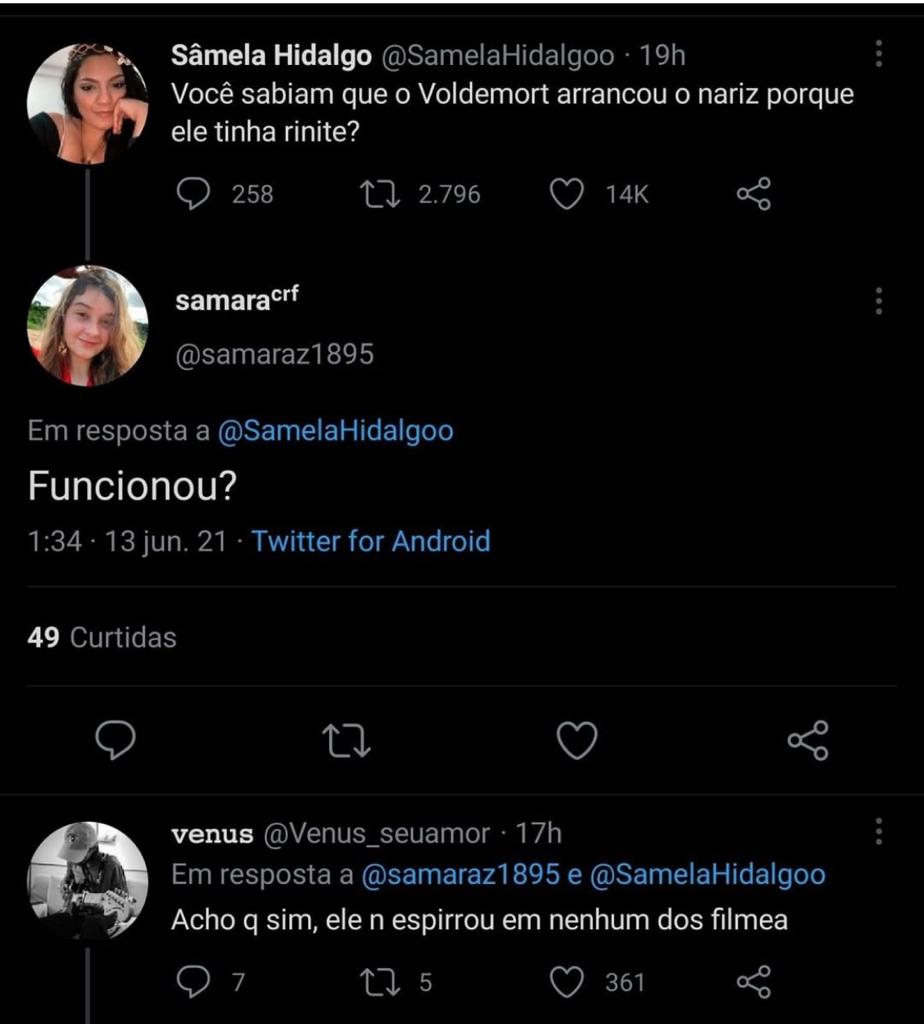Open Sâmela Hidalgo's profile picture
The height and width of the screenshot is (1024, 924).
87,104
